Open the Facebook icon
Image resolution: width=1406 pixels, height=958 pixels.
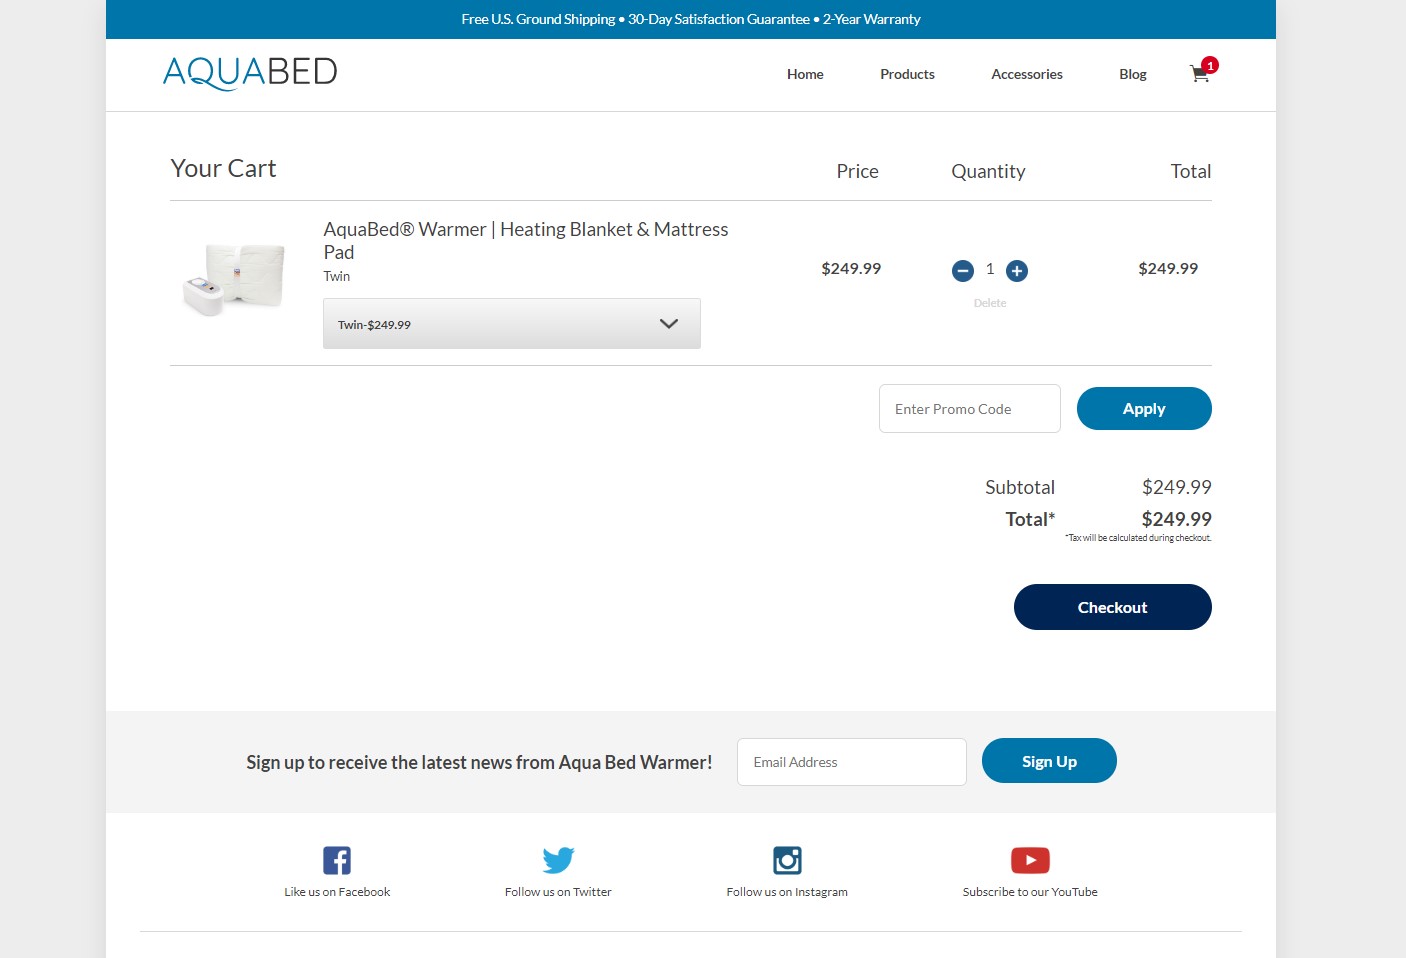pos(337,860)
